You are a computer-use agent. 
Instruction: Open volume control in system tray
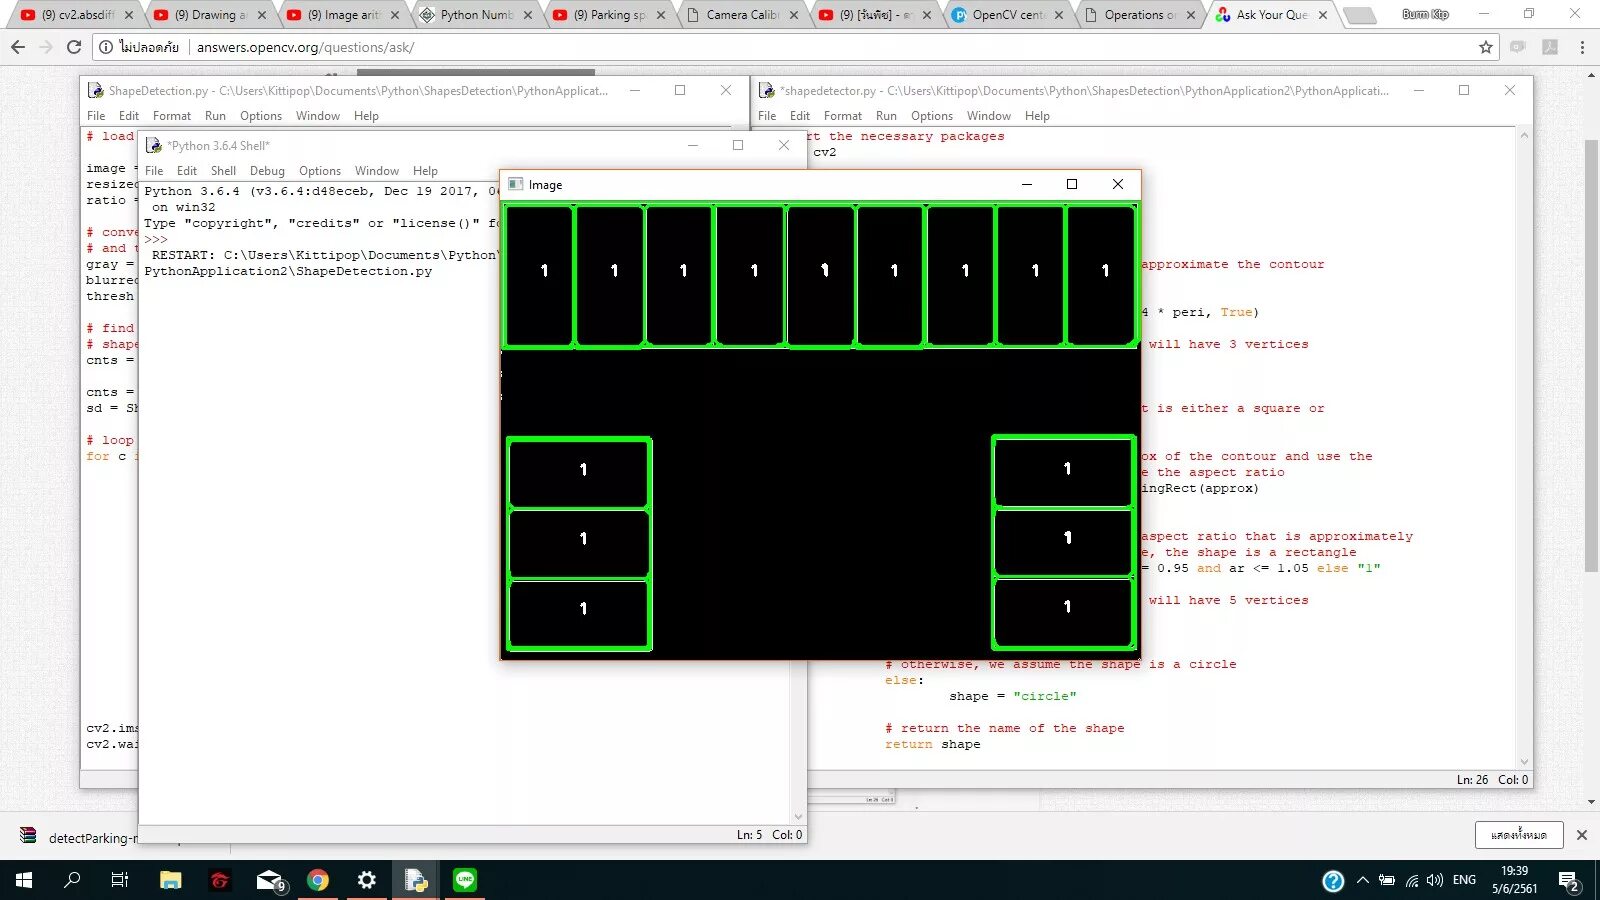tap(1435, 880)
